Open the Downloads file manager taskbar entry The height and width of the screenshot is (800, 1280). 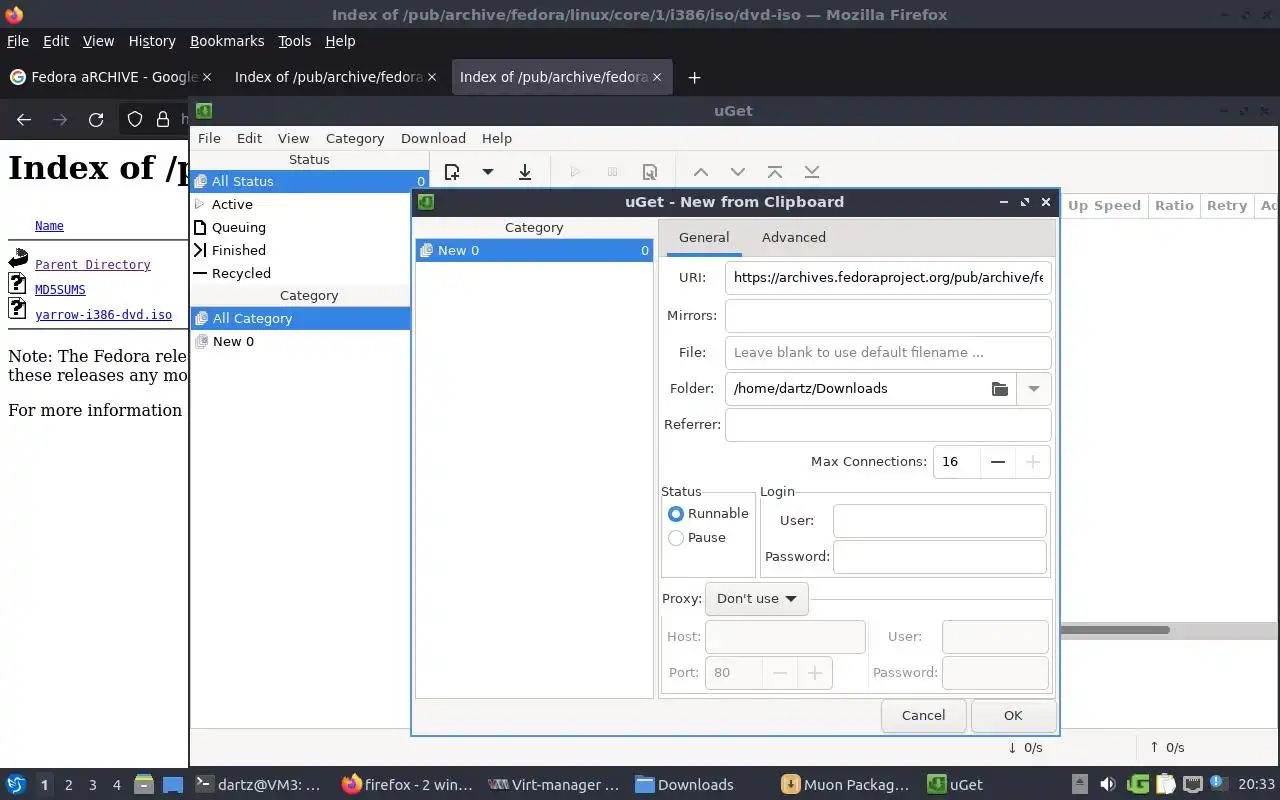pos(686,785)
